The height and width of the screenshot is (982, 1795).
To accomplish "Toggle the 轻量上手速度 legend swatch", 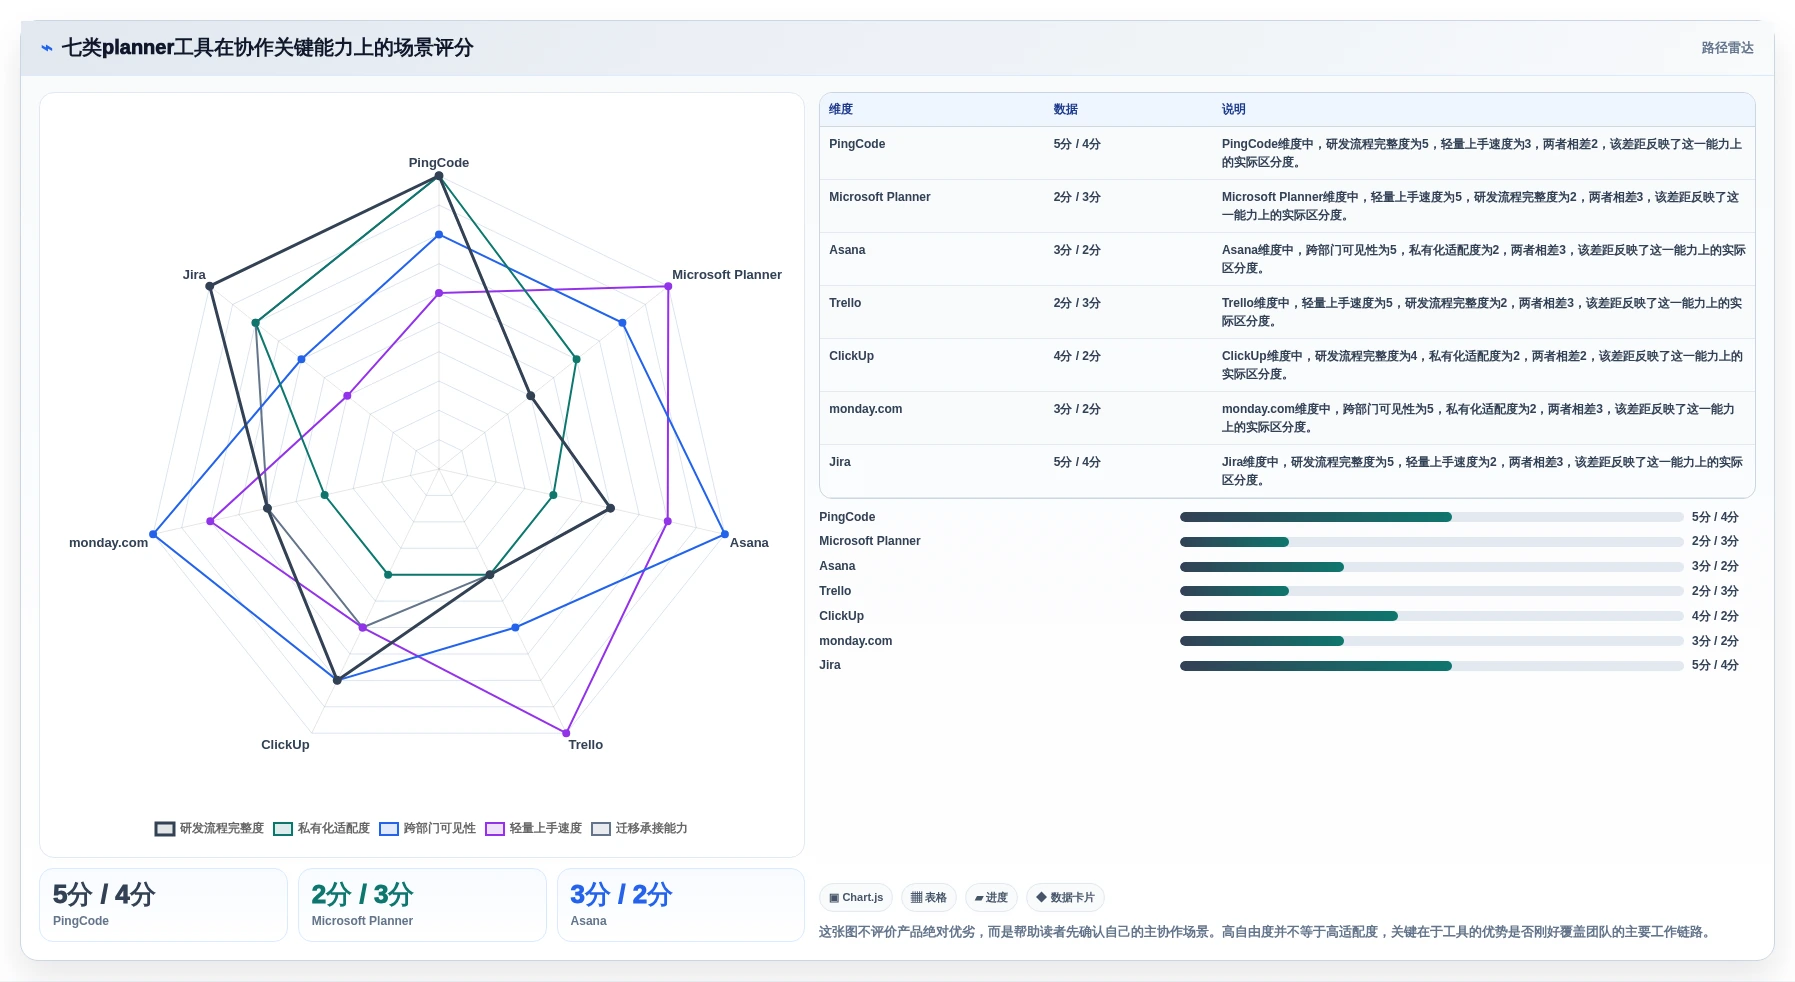I will pos(495,829).
